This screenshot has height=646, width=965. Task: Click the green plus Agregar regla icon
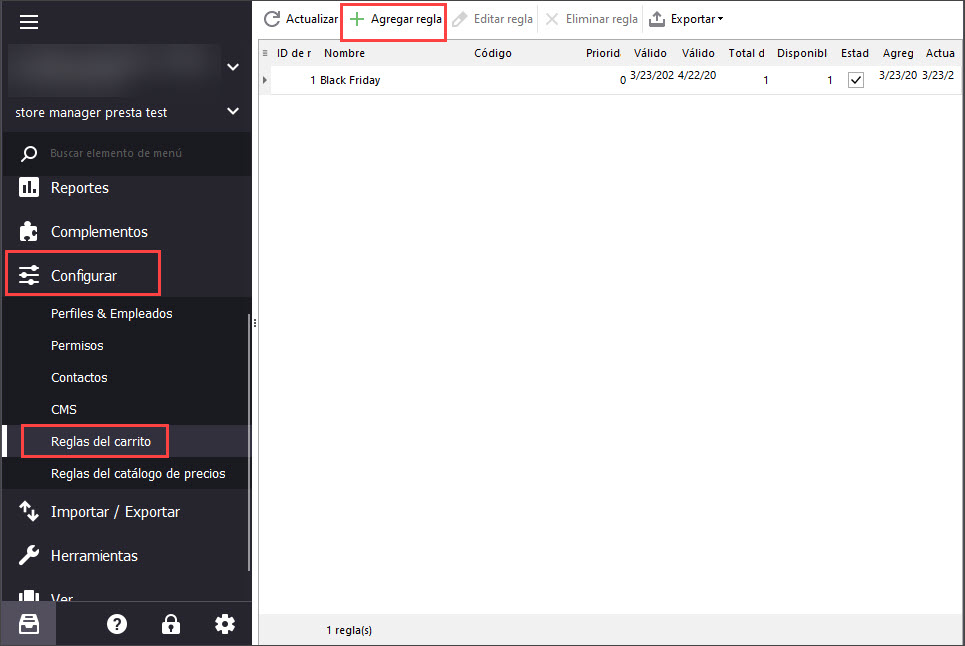pos(357,19)
